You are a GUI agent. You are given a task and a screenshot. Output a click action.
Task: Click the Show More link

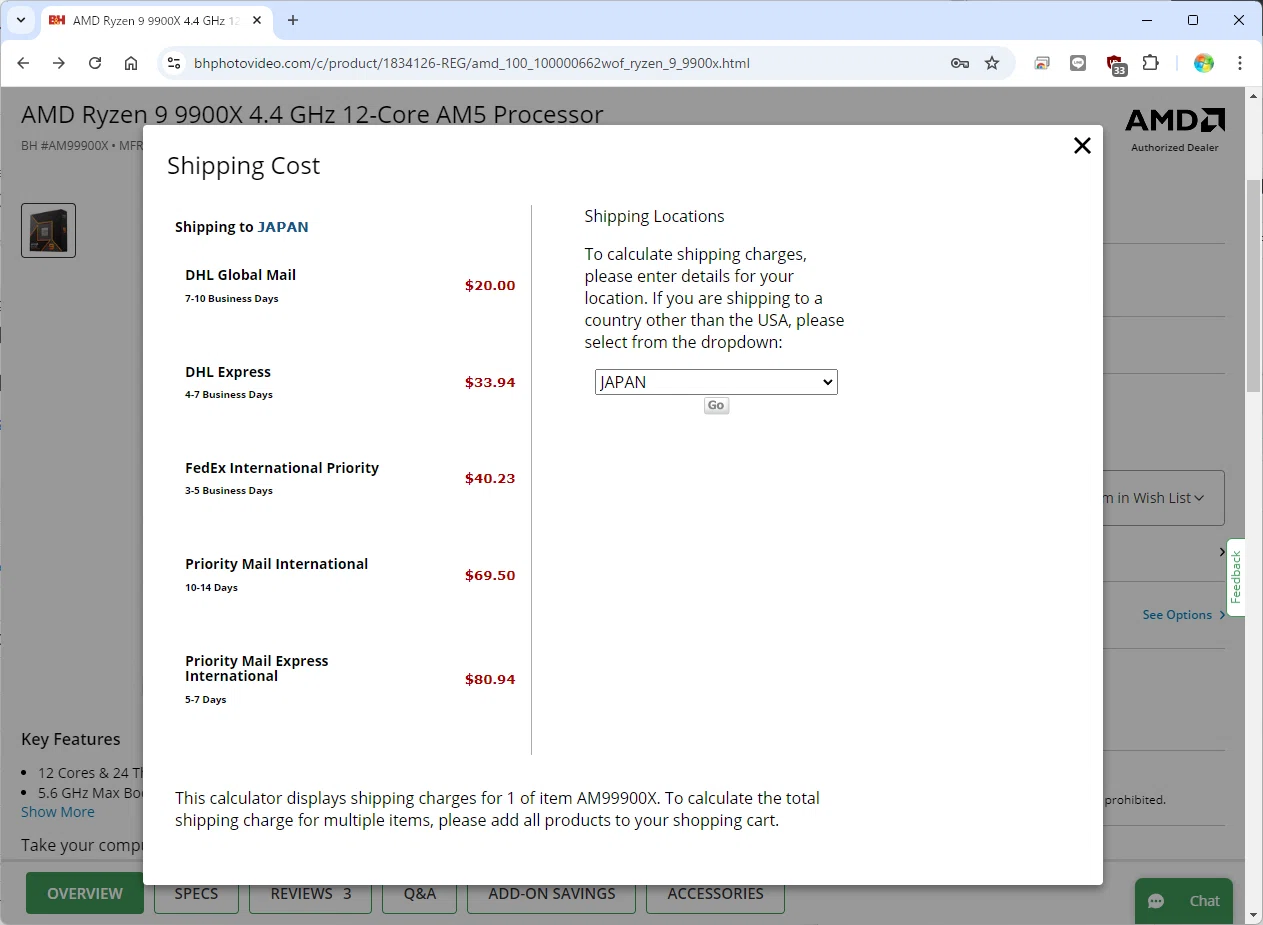click(x=58, y=812)
